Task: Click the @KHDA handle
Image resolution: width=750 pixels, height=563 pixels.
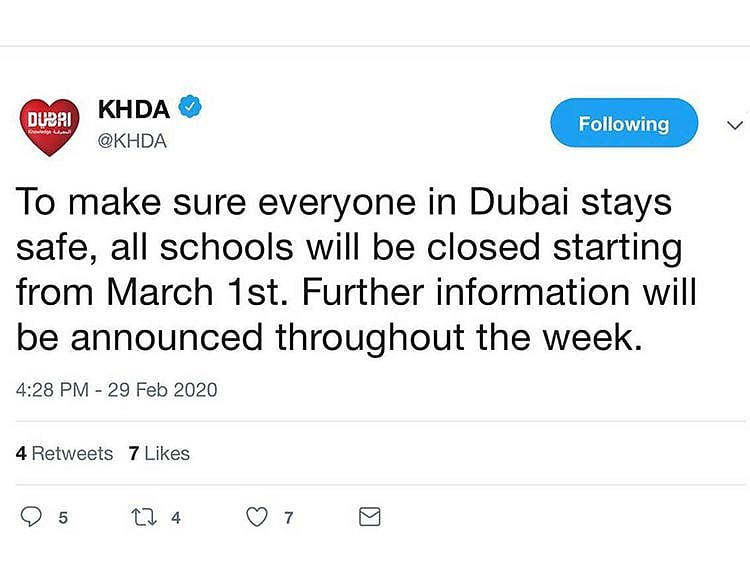Action: pos(132,141)
